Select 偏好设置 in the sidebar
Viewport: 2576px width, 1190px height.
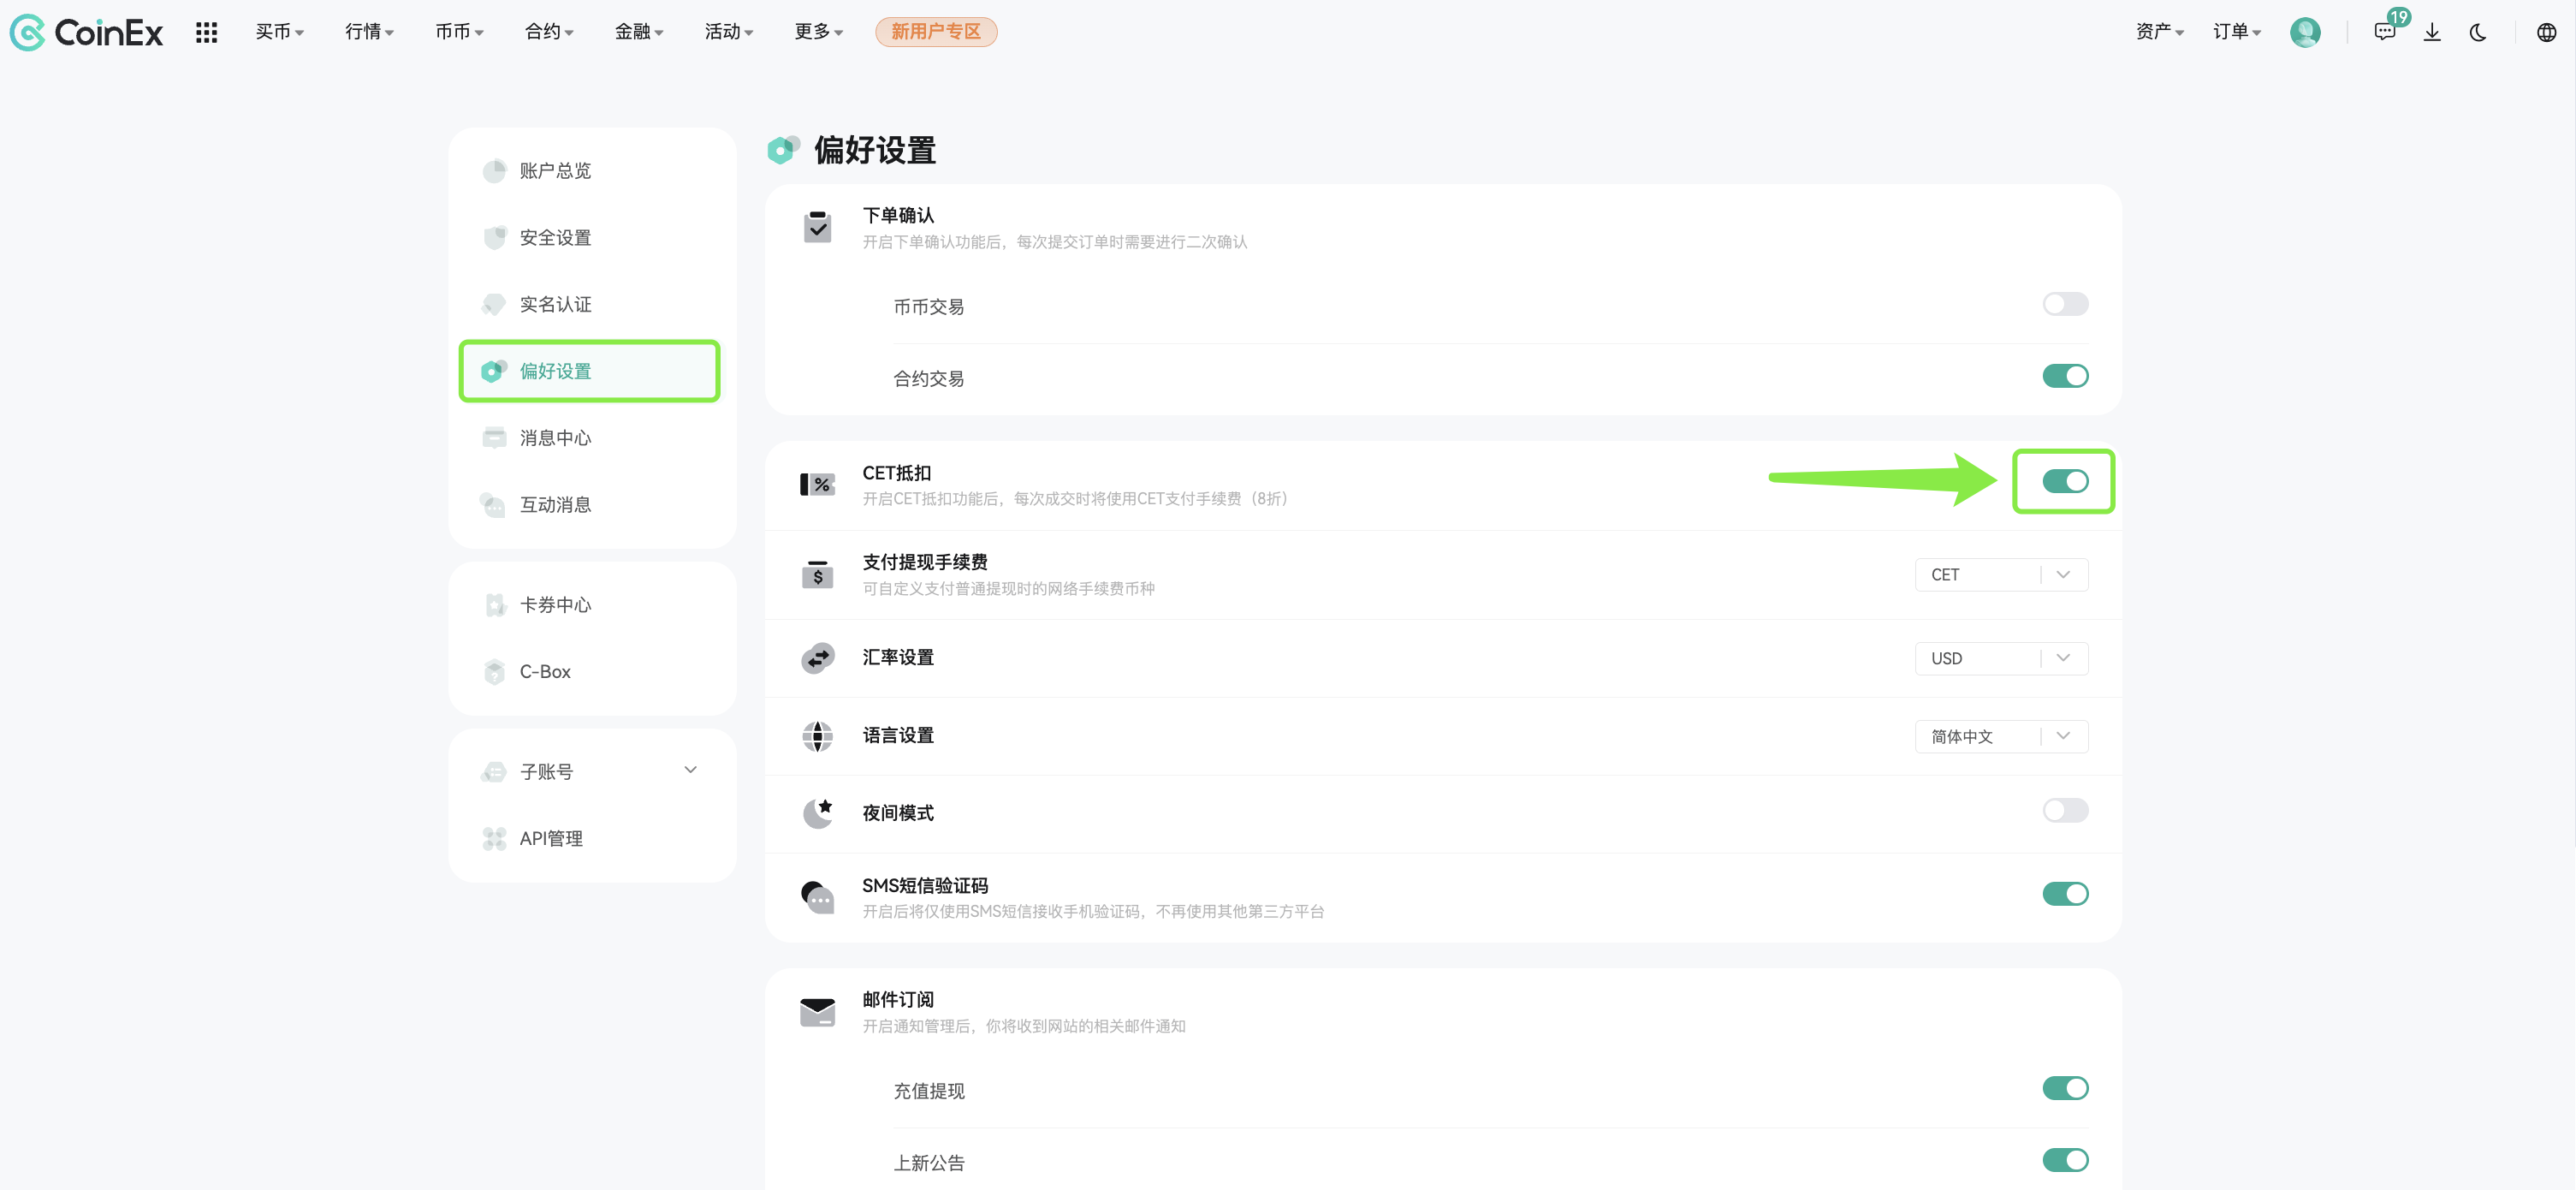[589, 372]
